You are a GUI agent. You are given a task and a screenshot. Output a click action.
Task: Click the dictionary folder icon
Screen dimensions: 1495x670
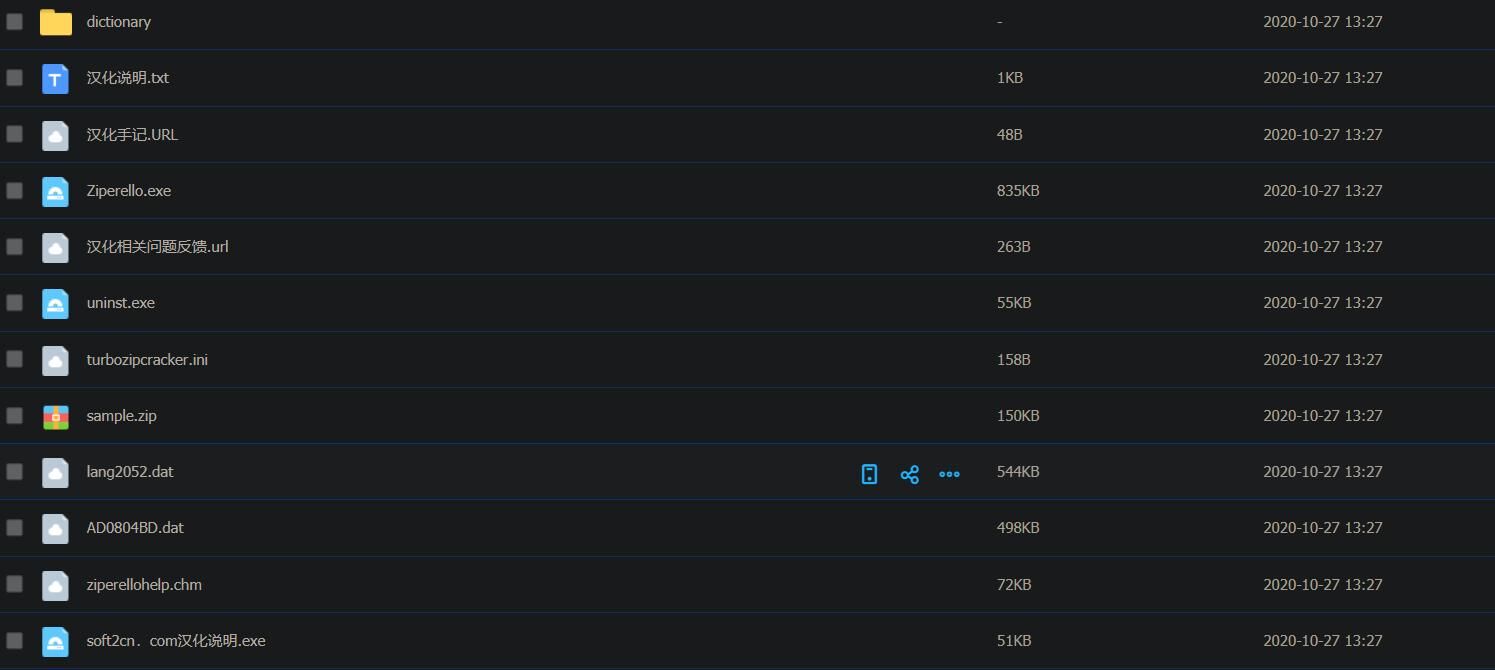(x=56, y=22)
